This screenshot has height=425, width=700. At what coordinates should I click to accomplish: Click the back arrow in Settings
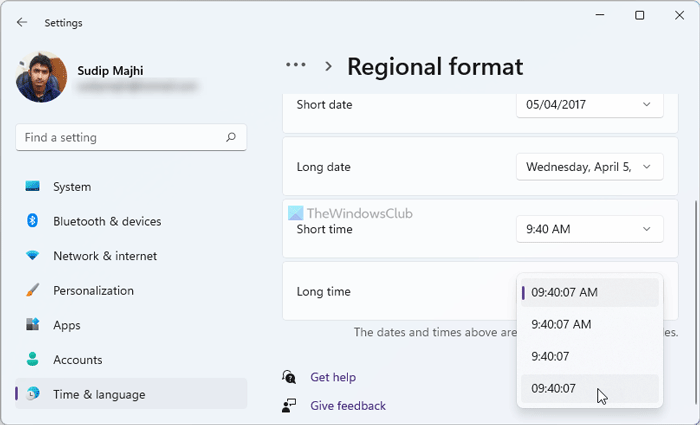tap(22, 22)
